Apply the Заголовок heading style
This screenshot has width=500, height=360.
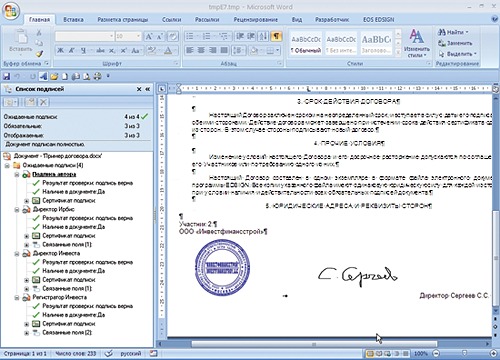pos(376,43)
